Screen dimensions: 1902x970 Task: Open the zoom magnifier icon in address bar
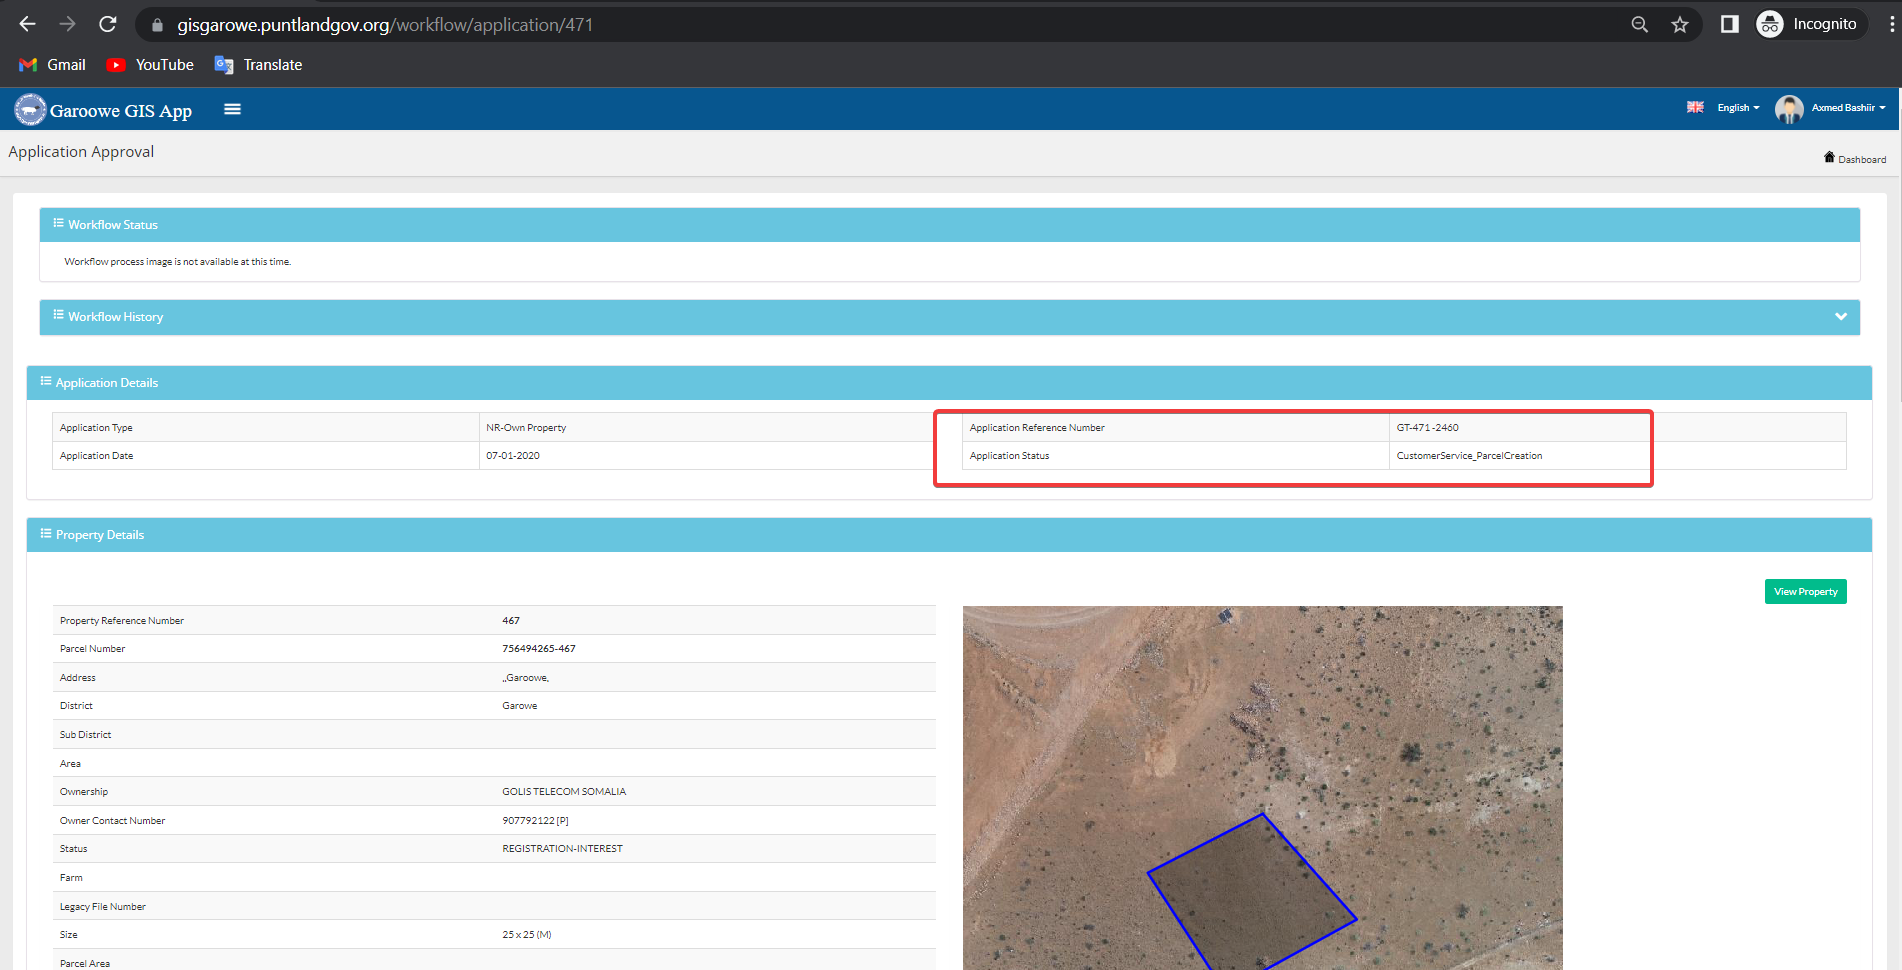(1639, 25)
